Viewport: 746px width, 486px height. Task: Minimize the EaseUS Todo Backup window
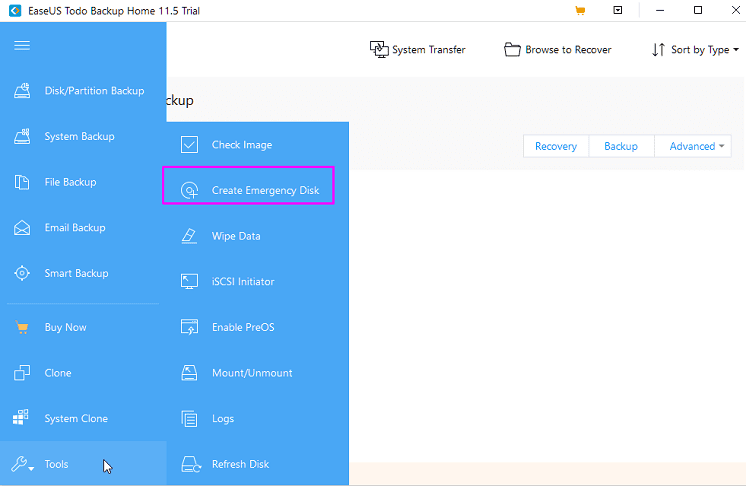659,10
